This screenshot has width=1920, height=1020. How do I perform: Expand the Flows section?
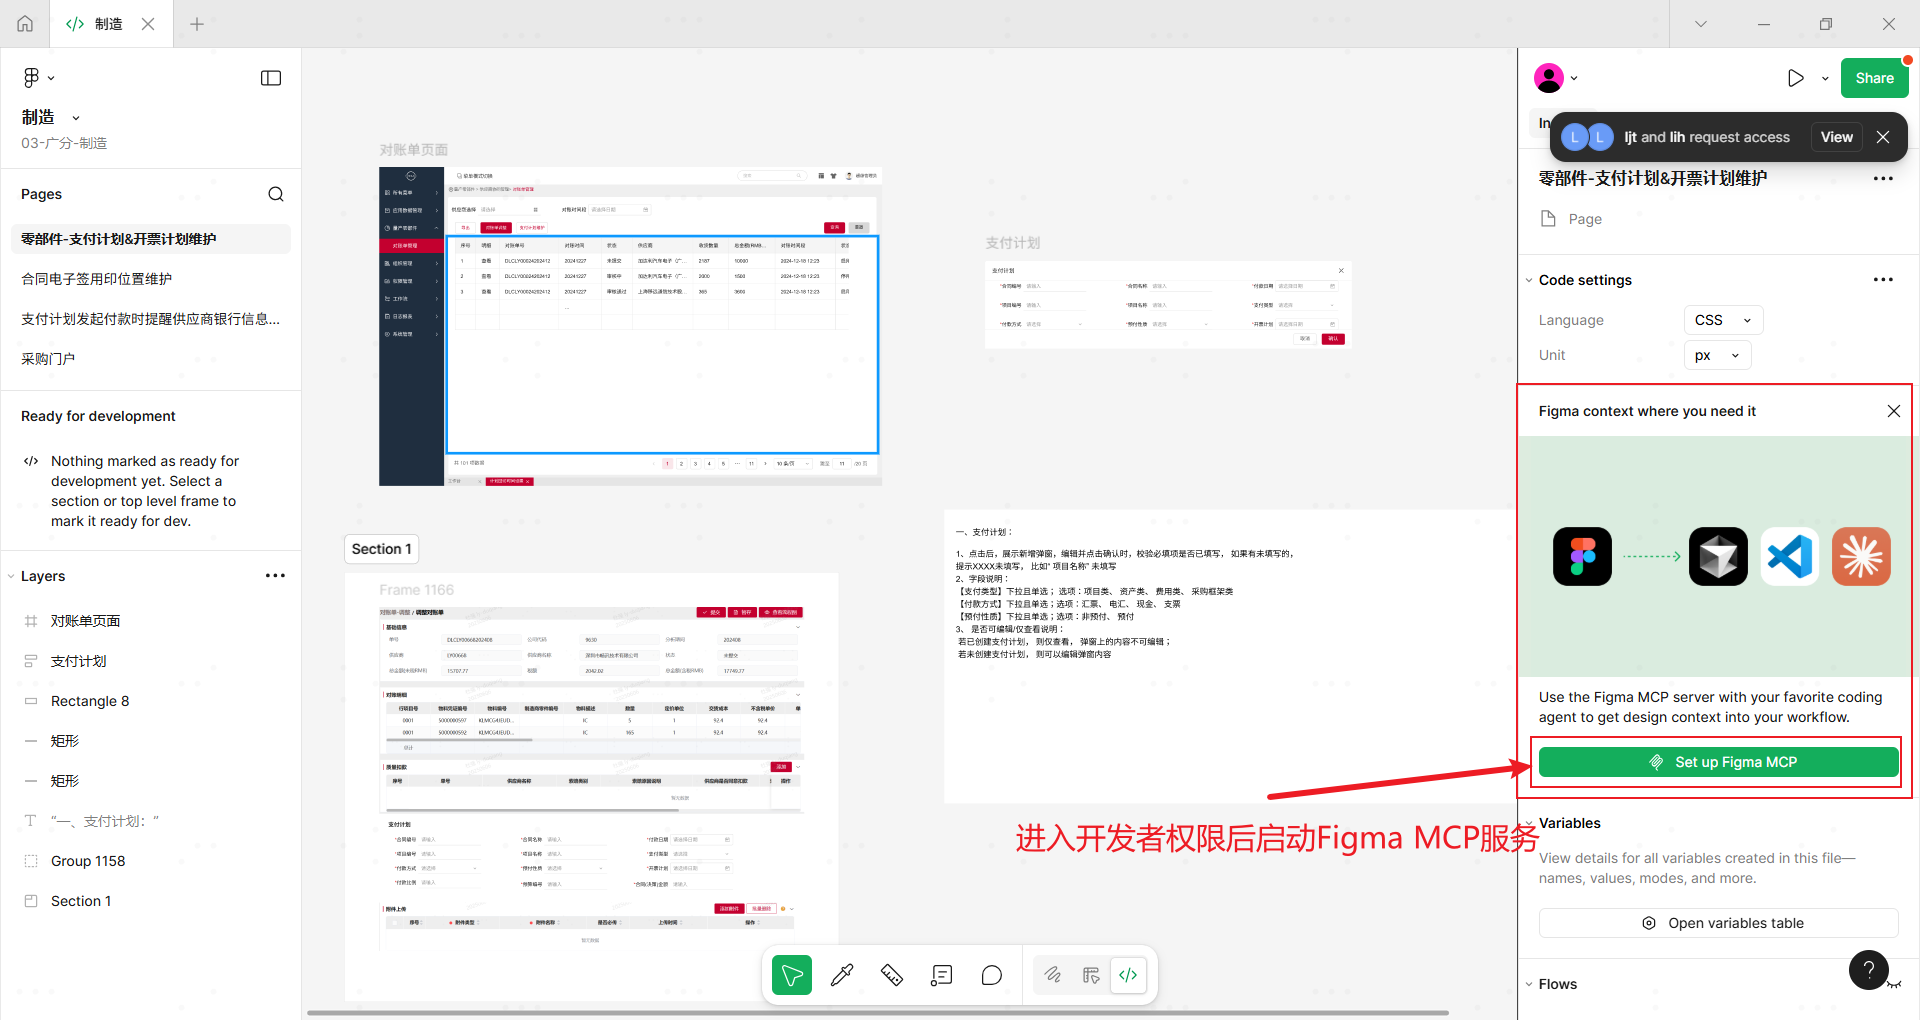[1557, 984]
